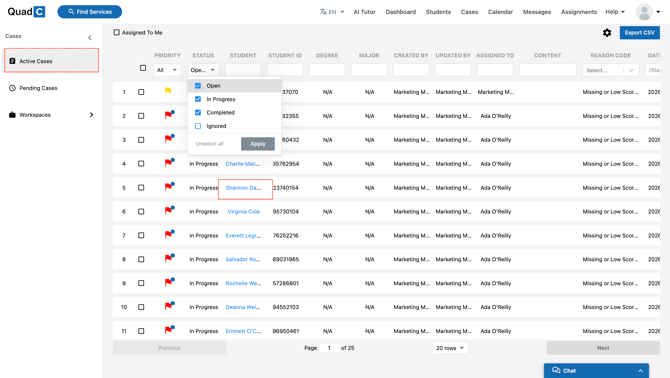Click red priority flag in row 5
670x378 pixels.
pyautogui.click(x=169, y=187)
